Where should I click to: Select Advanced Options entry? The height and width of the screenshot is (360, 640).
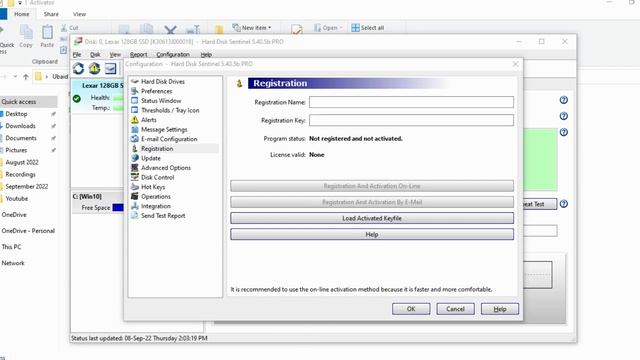(165, 168)
